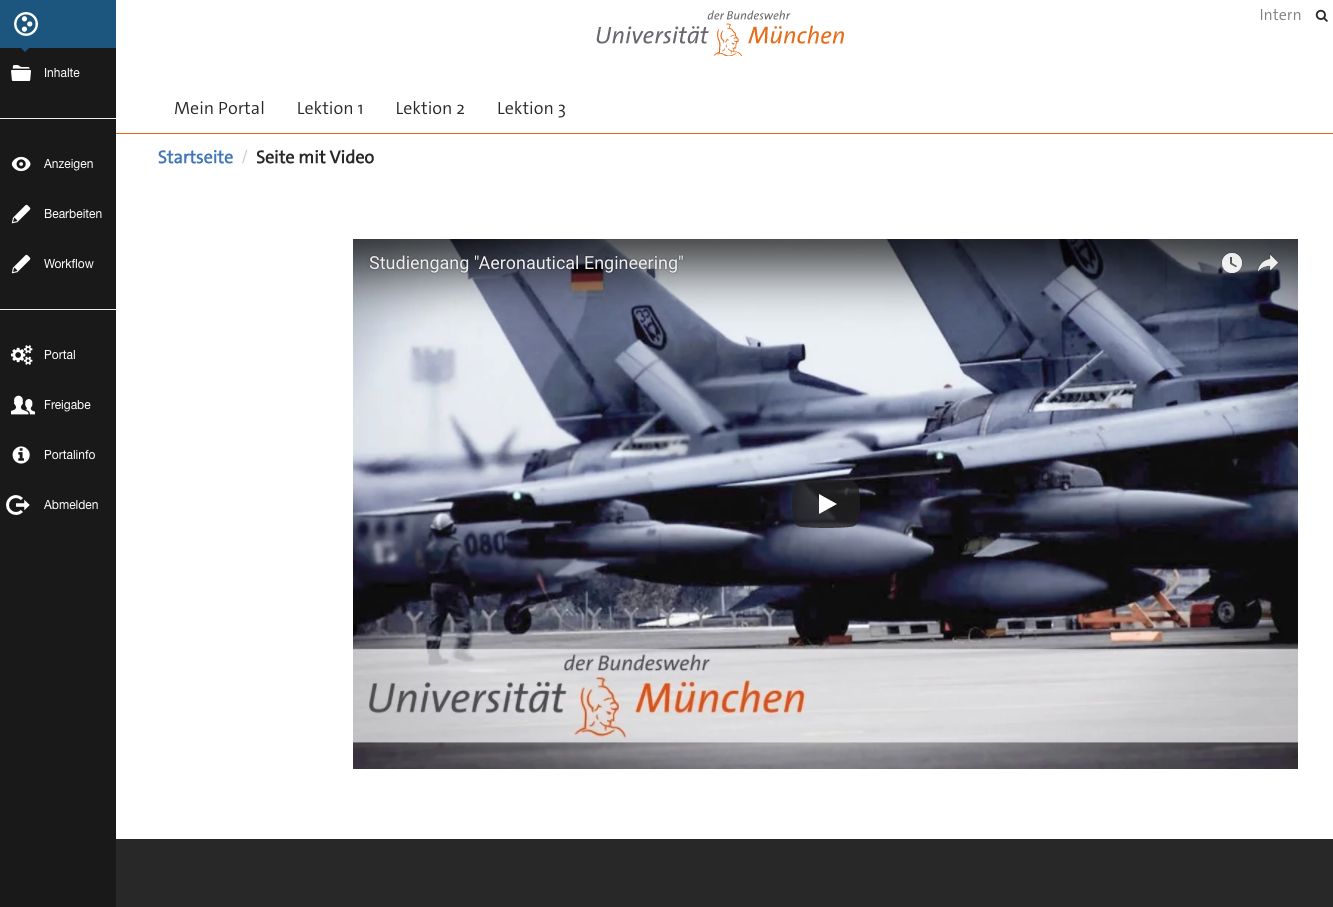The image size is (1333, 907).
Task: Open Portal settings gears icon
Action: [x=21, y=355]
